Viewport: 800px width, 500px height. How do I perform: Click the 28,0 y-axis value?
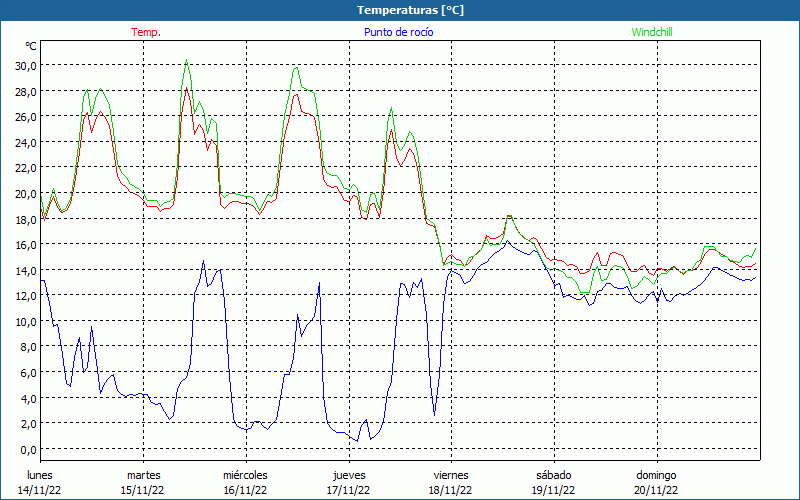[26, 91]
